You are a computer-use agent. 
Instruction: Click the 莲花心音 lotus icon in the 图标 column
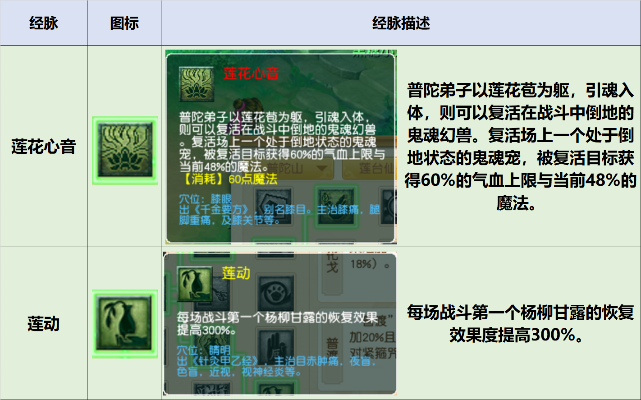point(125,150)
